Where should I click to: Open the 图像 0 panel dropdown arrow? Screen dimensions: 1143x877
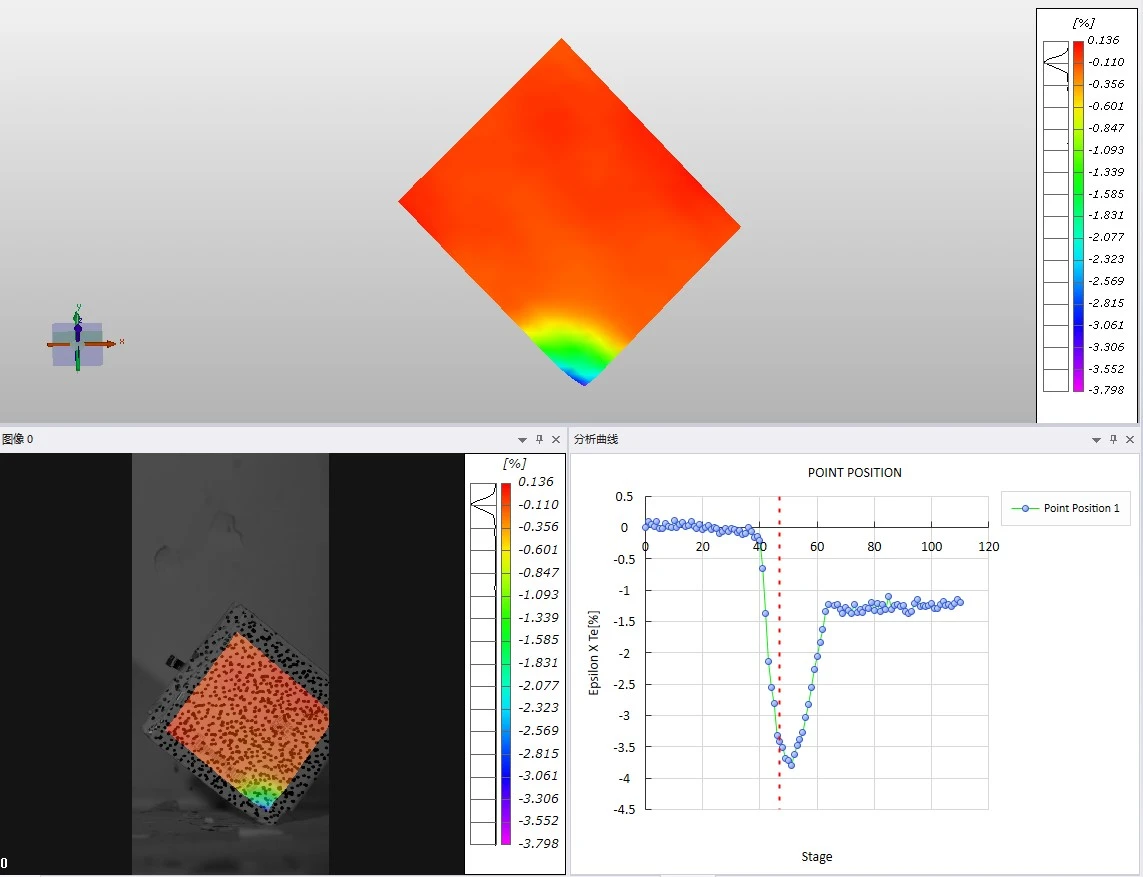pos(522,440)
